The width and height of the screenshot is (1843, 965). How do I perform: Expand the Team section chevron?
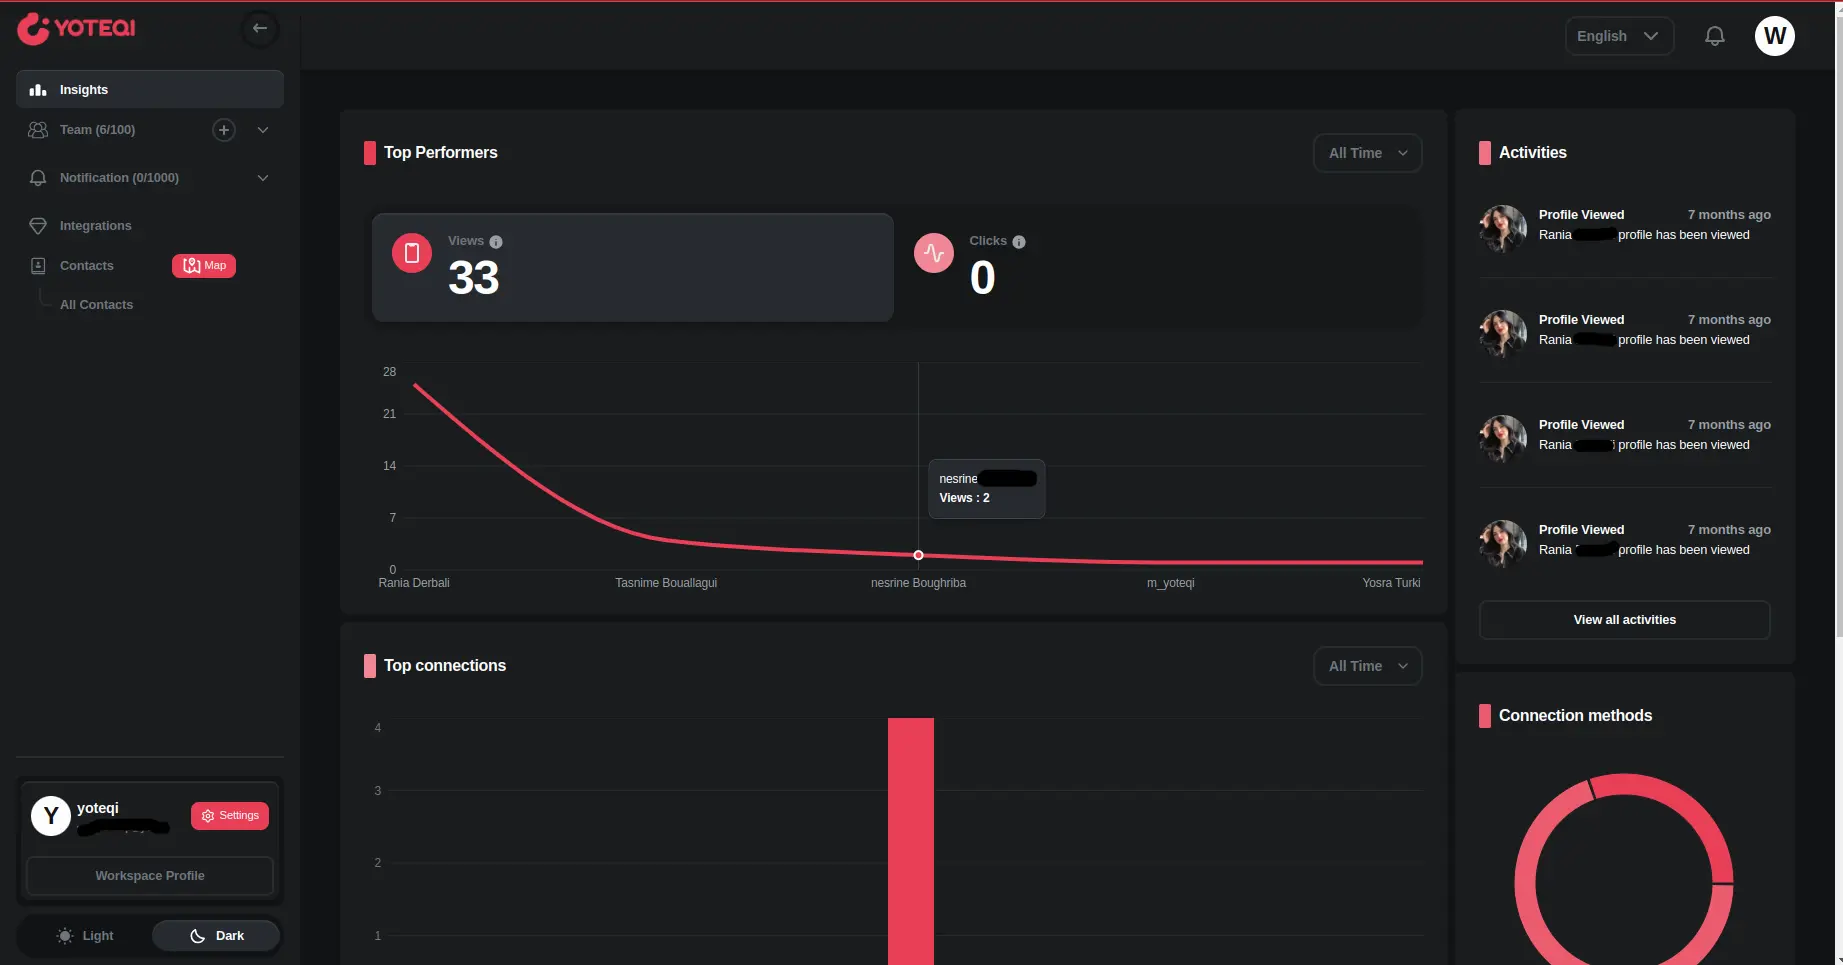pos(263,130)
